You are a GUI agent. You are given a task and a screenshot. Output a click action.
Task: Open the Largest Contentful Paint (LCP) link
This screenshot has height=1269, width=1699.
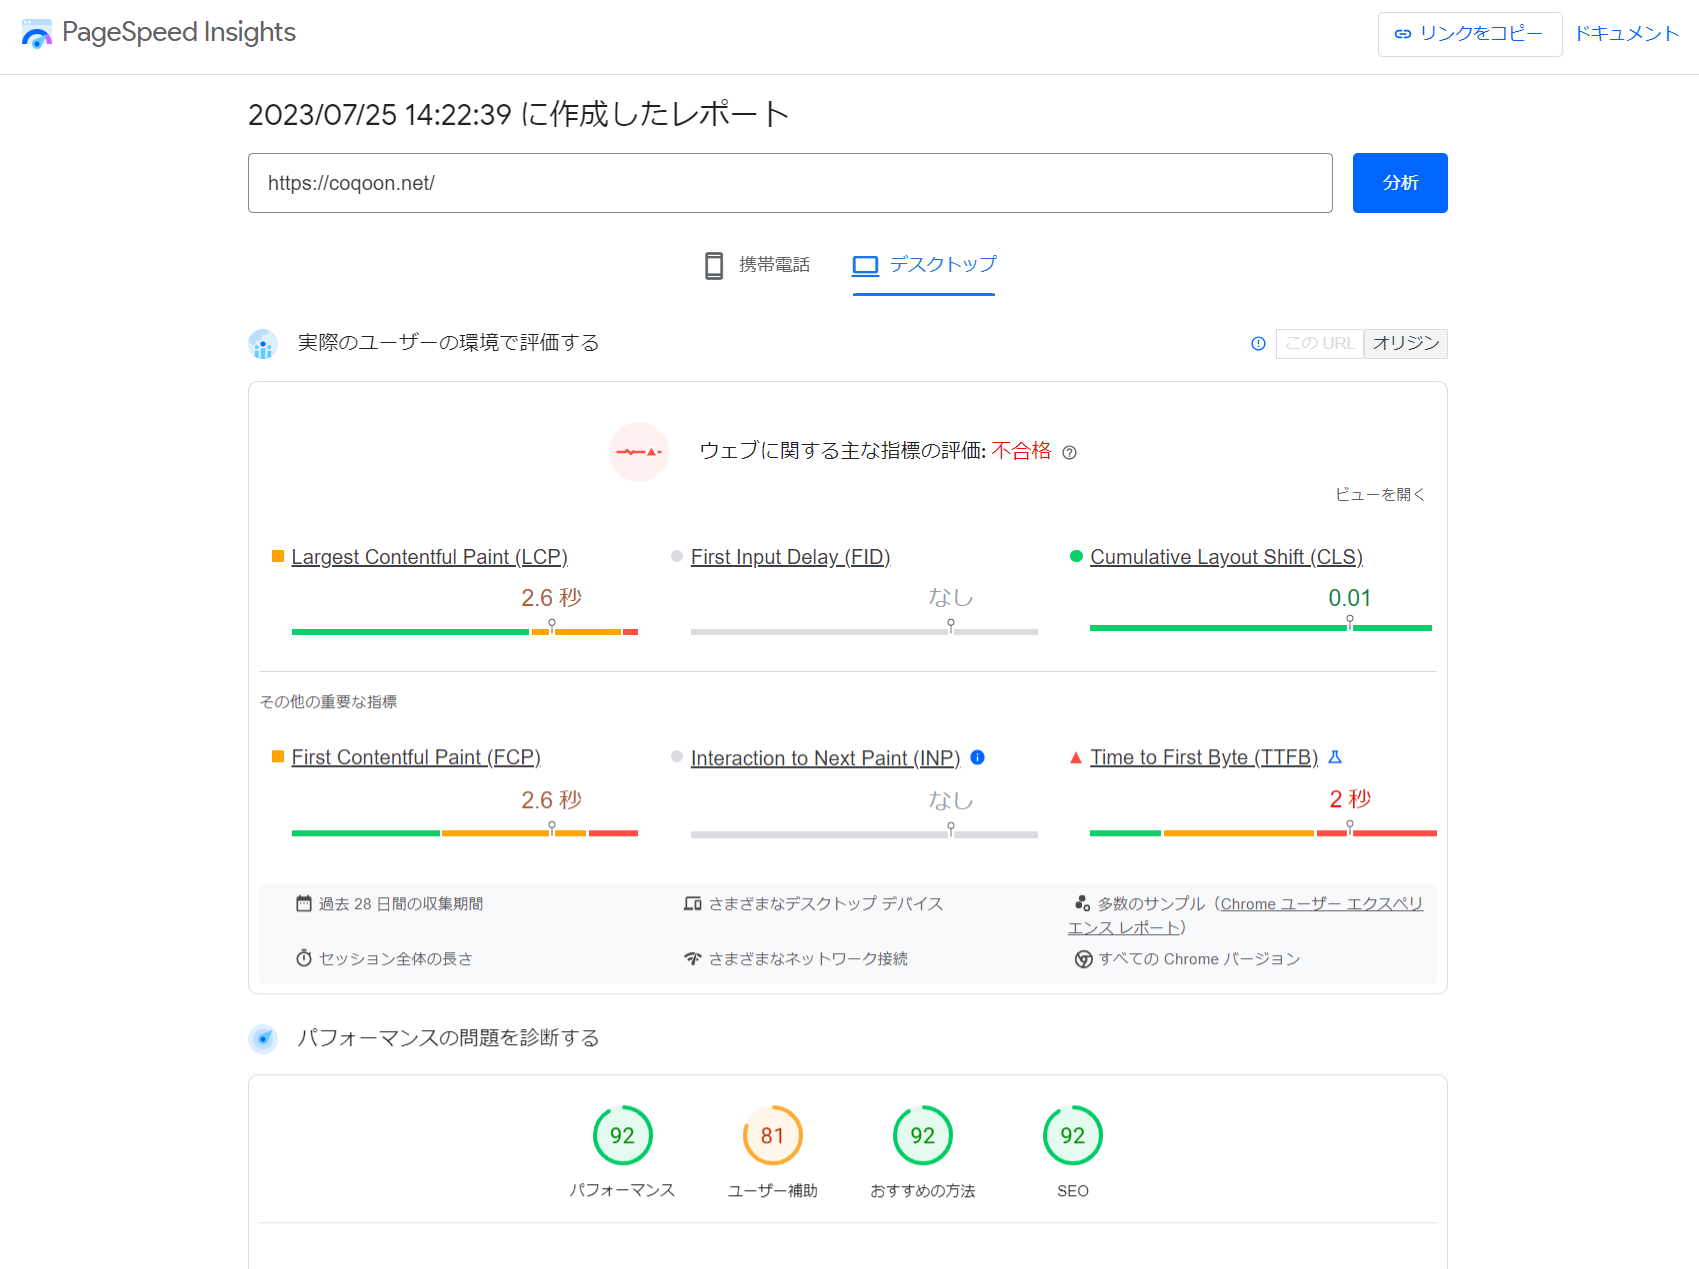pyautogui.click(x=430, y=557)
